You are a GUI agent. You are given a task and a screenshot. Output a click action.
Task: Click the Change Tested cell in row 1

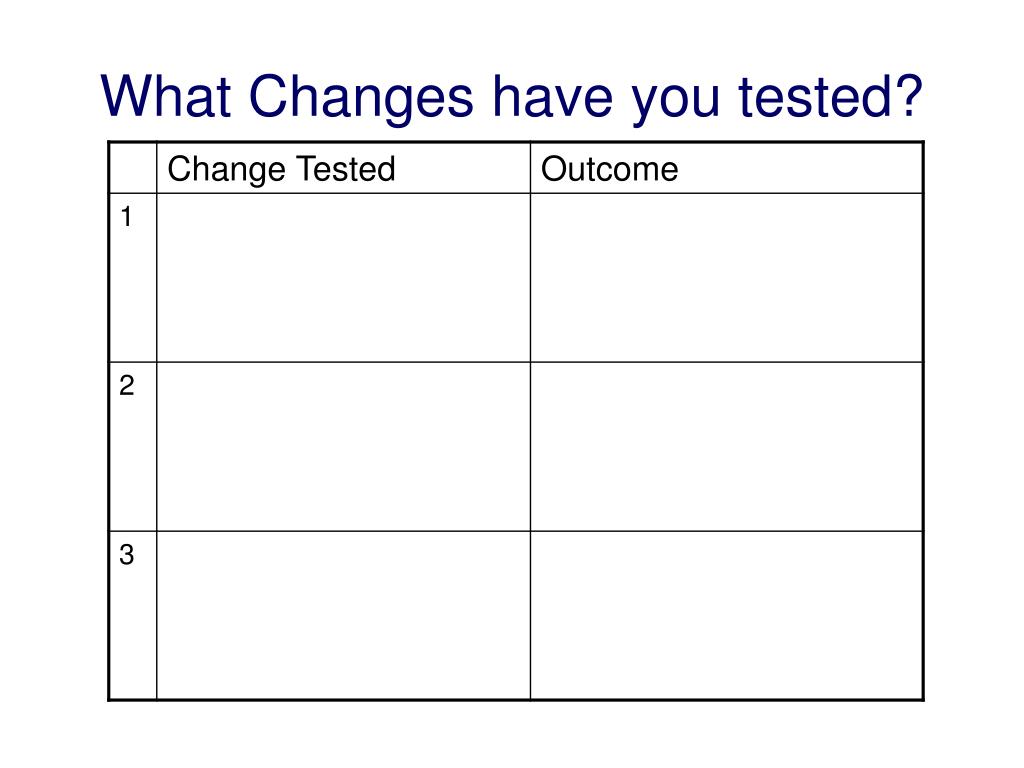[x=344, y=278]
